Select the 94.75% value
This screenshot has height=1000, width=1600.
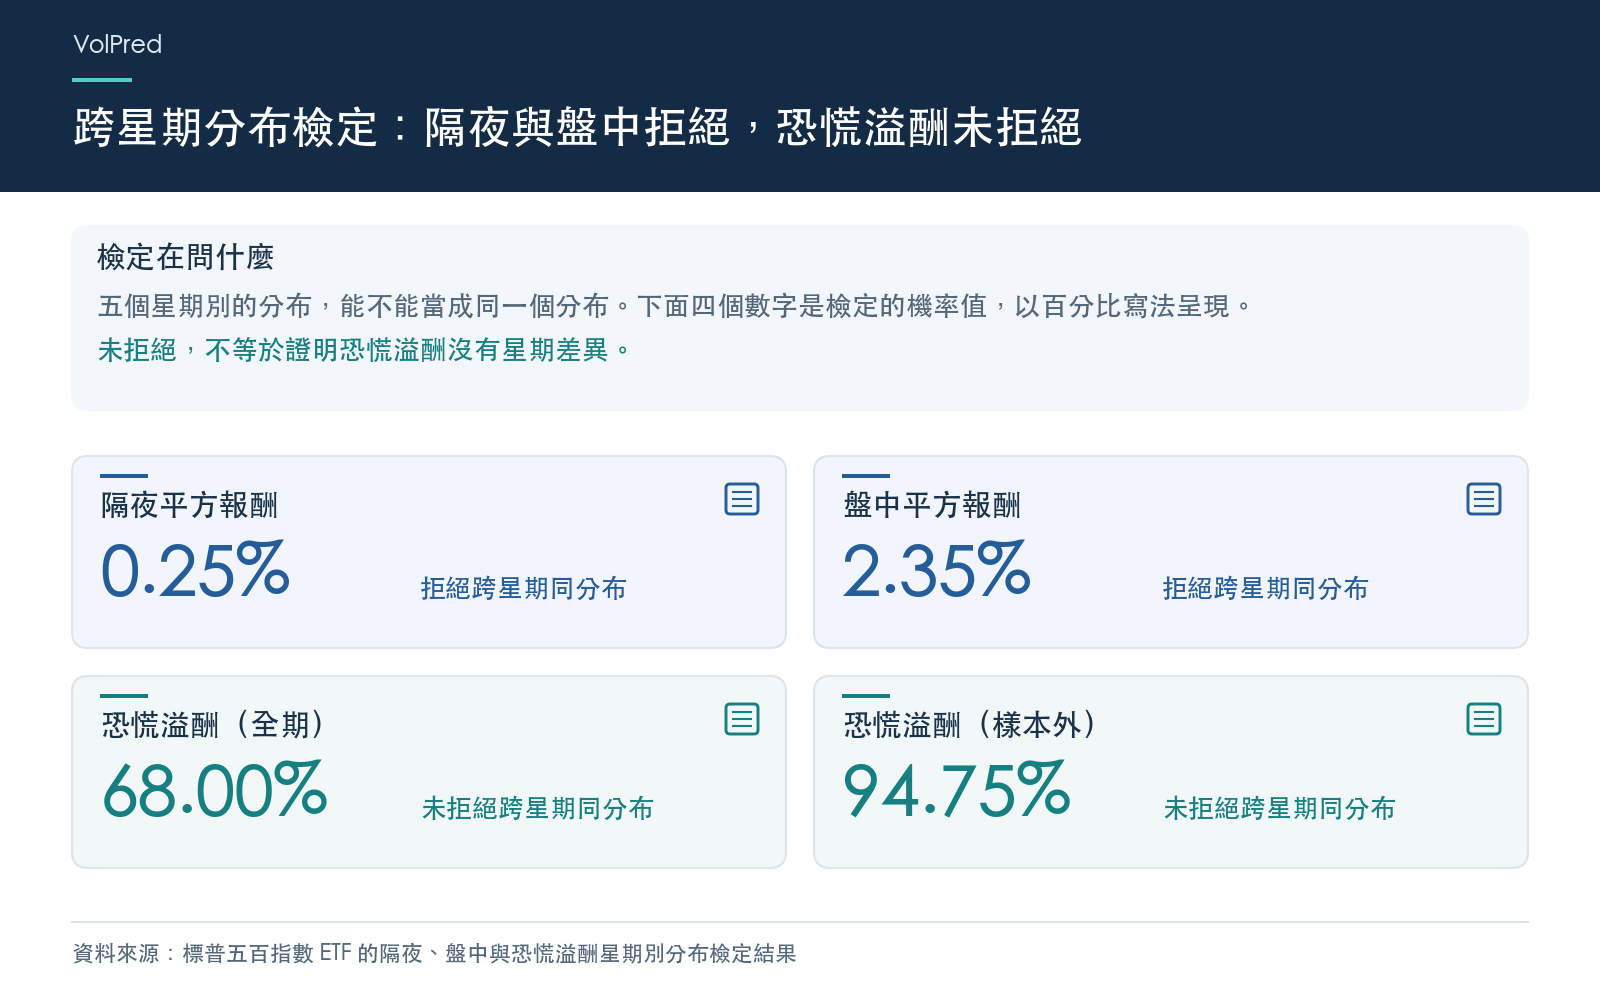coord(957,790)
